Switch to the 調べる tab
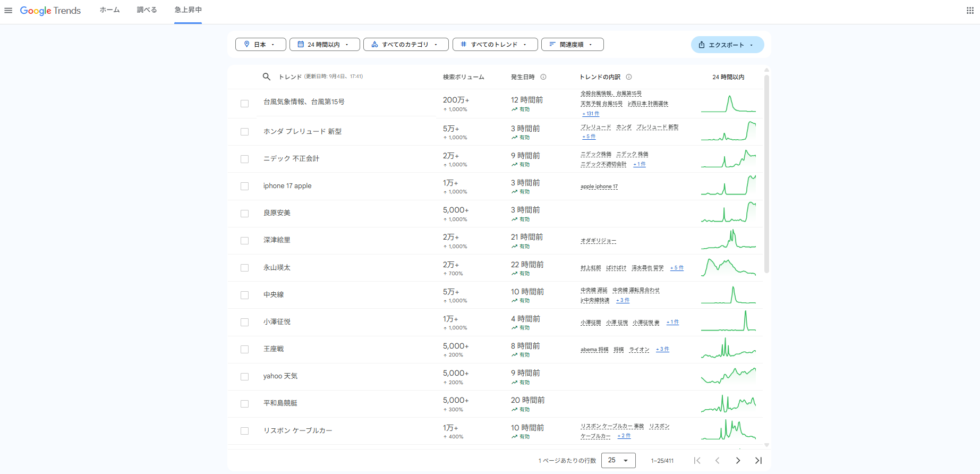This screenshot has height=474, width=980. coord(147,11)
